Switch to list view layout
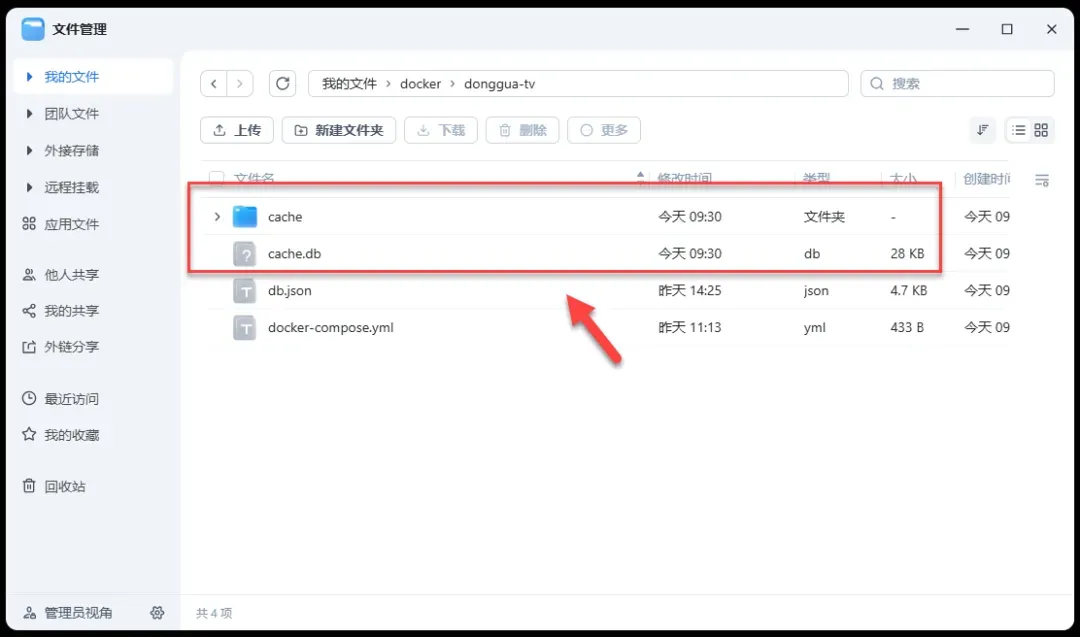This screenshot has height=637, width=1080. [1018, 130]
